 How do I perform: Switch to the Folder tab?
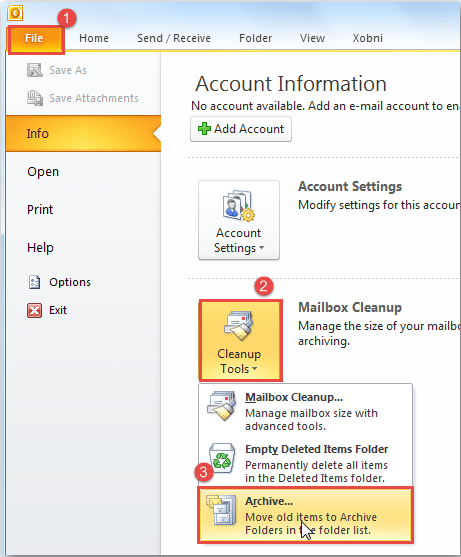pyautogui.click(x=255, y=38)
